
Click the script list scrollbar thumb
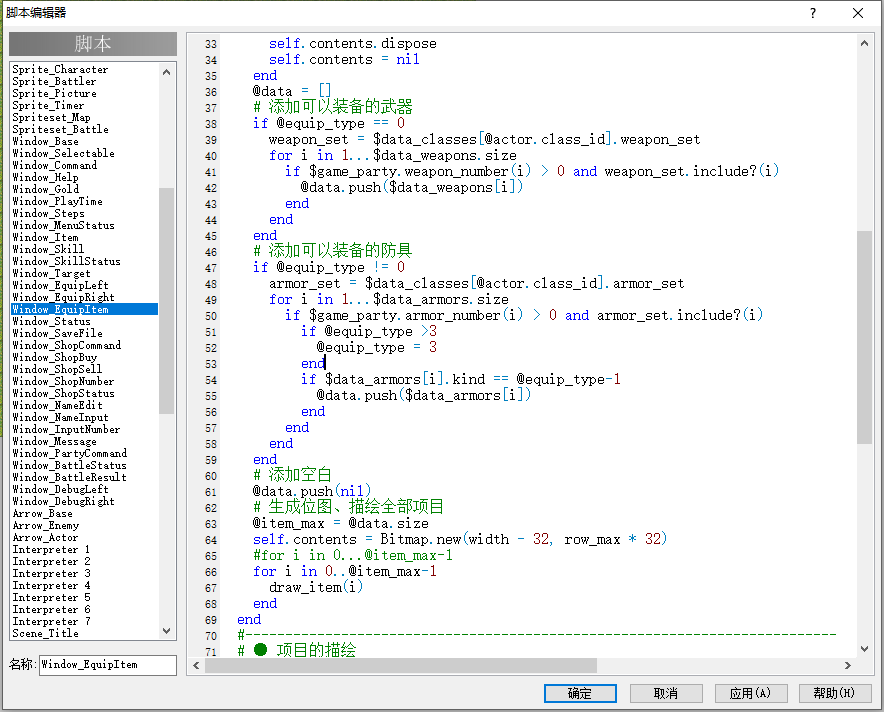(166, 300)
